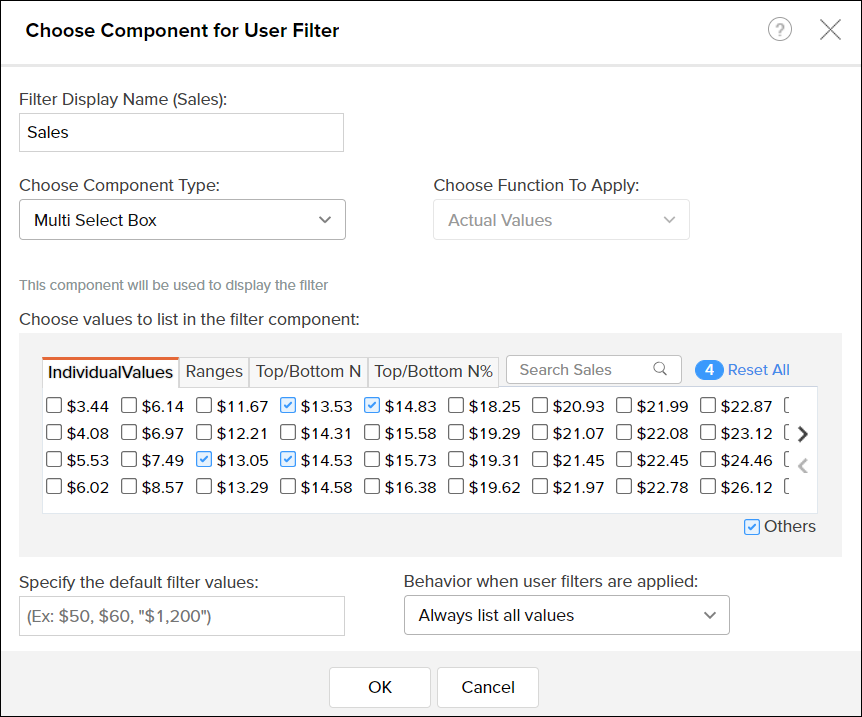Open the Top/Bottom N tab
The image size is (862, 717).
click(x=308, y=371)
